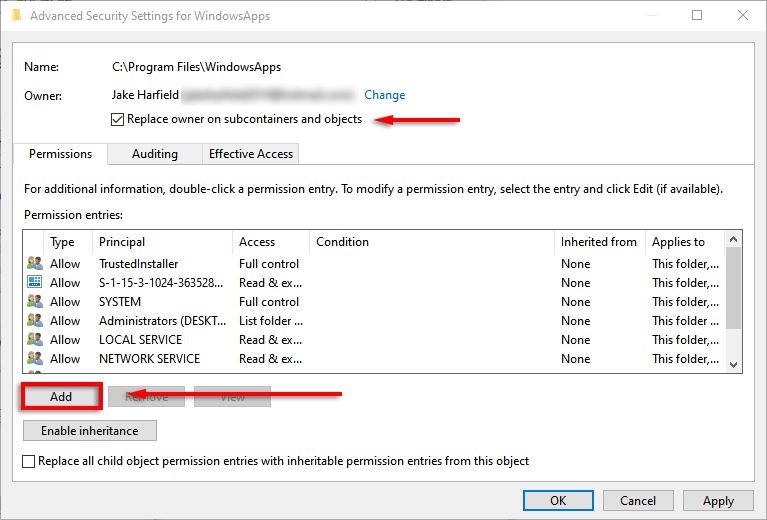
Task: Click the folder icon in title bar
Action: pos(15,16)
